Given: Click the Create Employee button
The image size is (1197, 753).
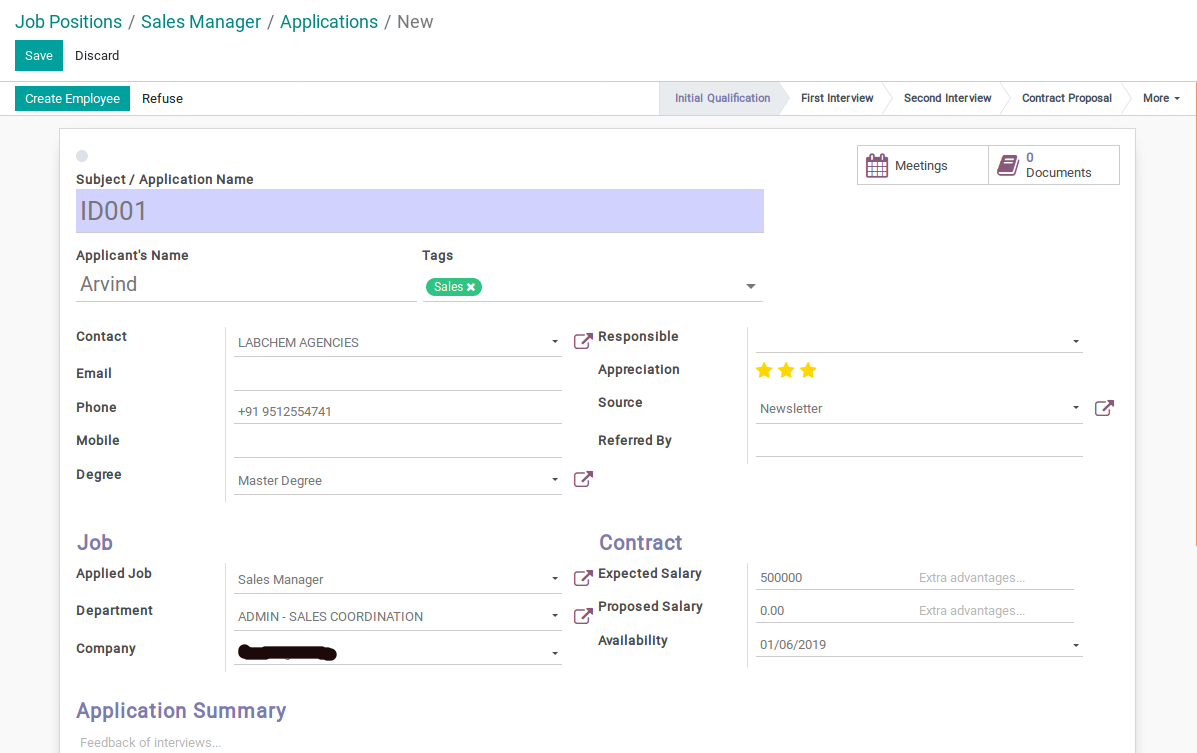Looking at the screenshot, I should coord(72,98).
